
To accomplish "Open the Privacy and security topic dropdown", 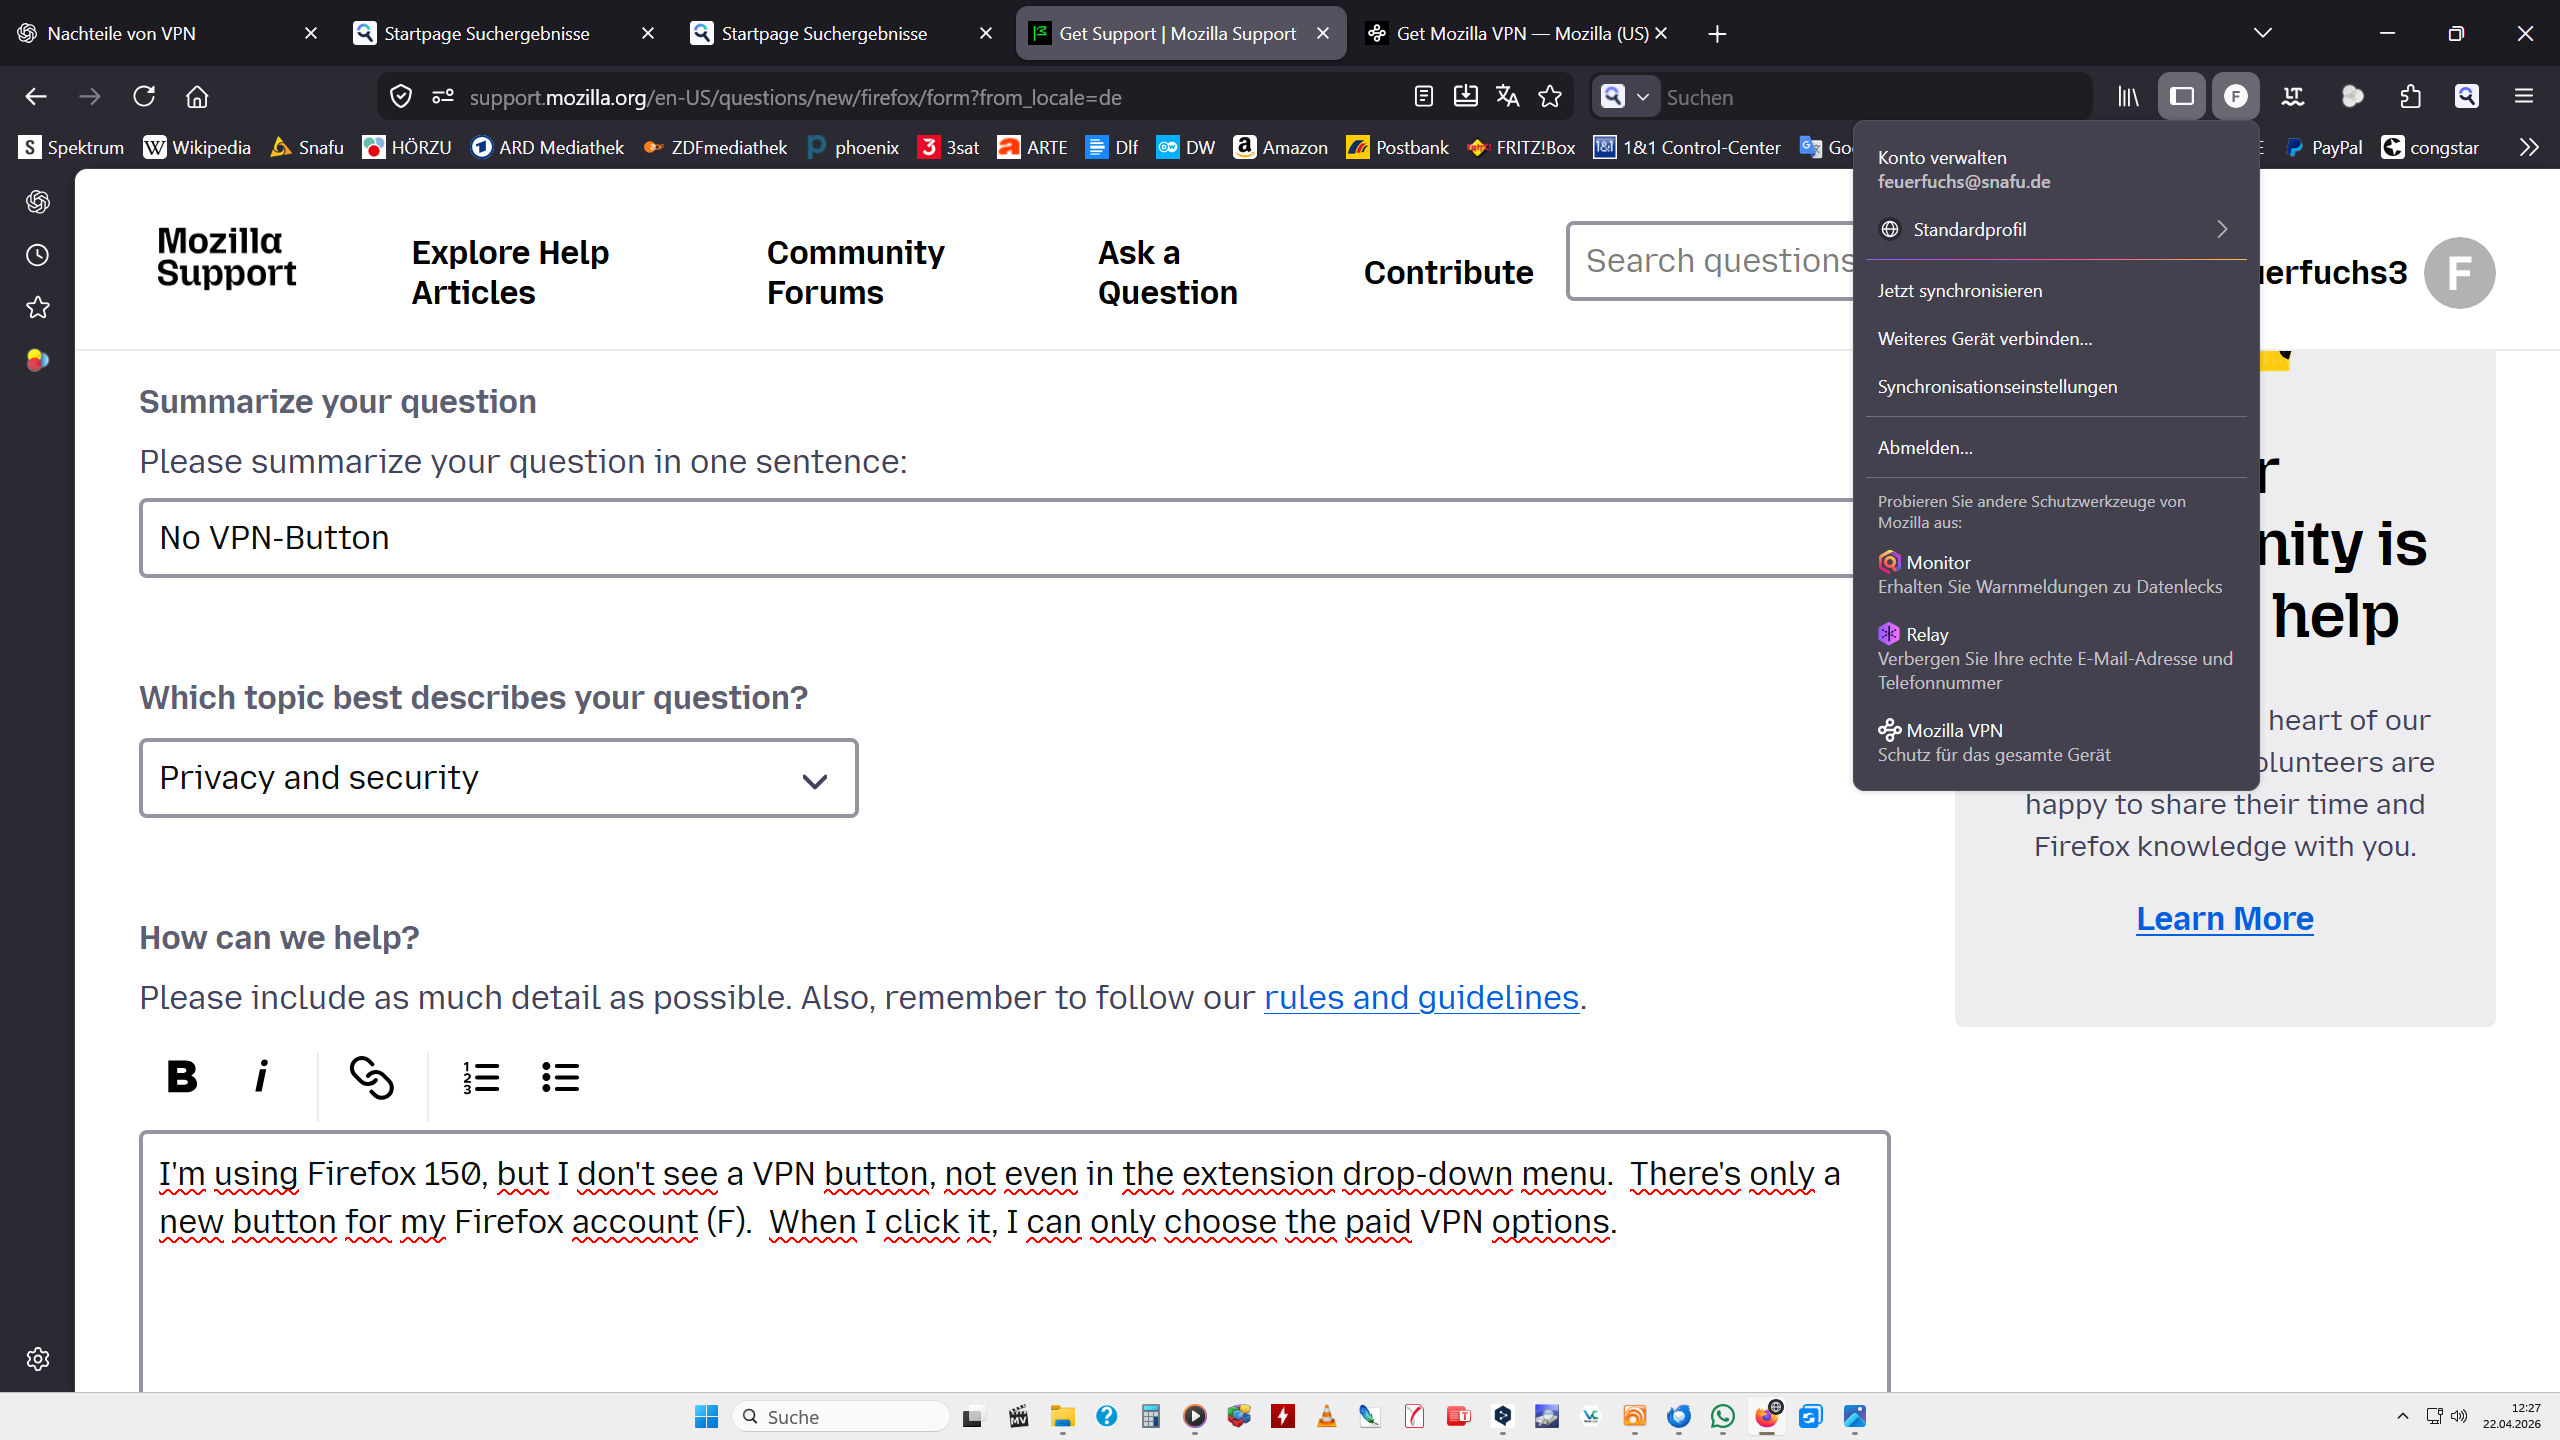I will pyautogui.click(x=498, y=778).
